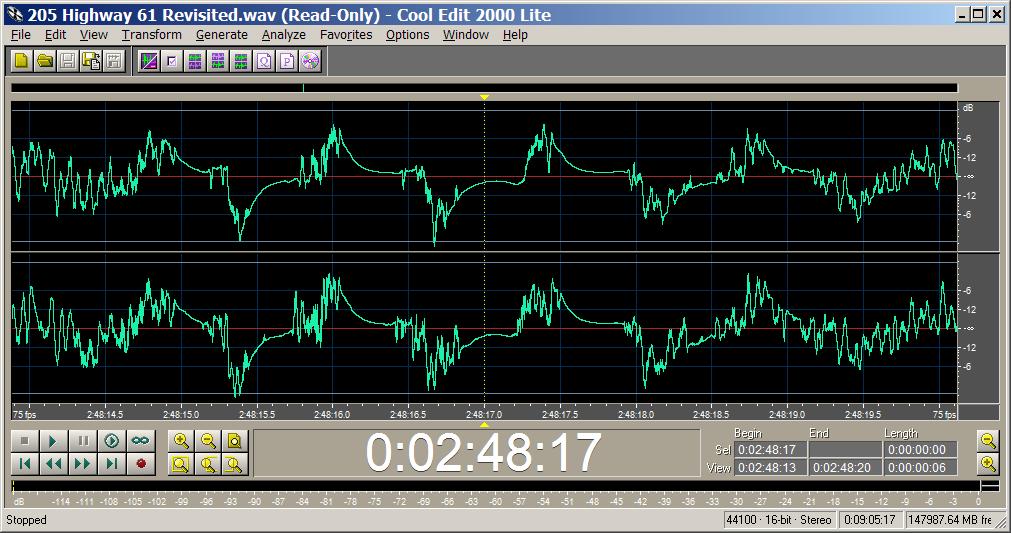This screenshot has width=1011, height=533.
Task: Start recording with the red Record button
Action: tap(141, 464)
